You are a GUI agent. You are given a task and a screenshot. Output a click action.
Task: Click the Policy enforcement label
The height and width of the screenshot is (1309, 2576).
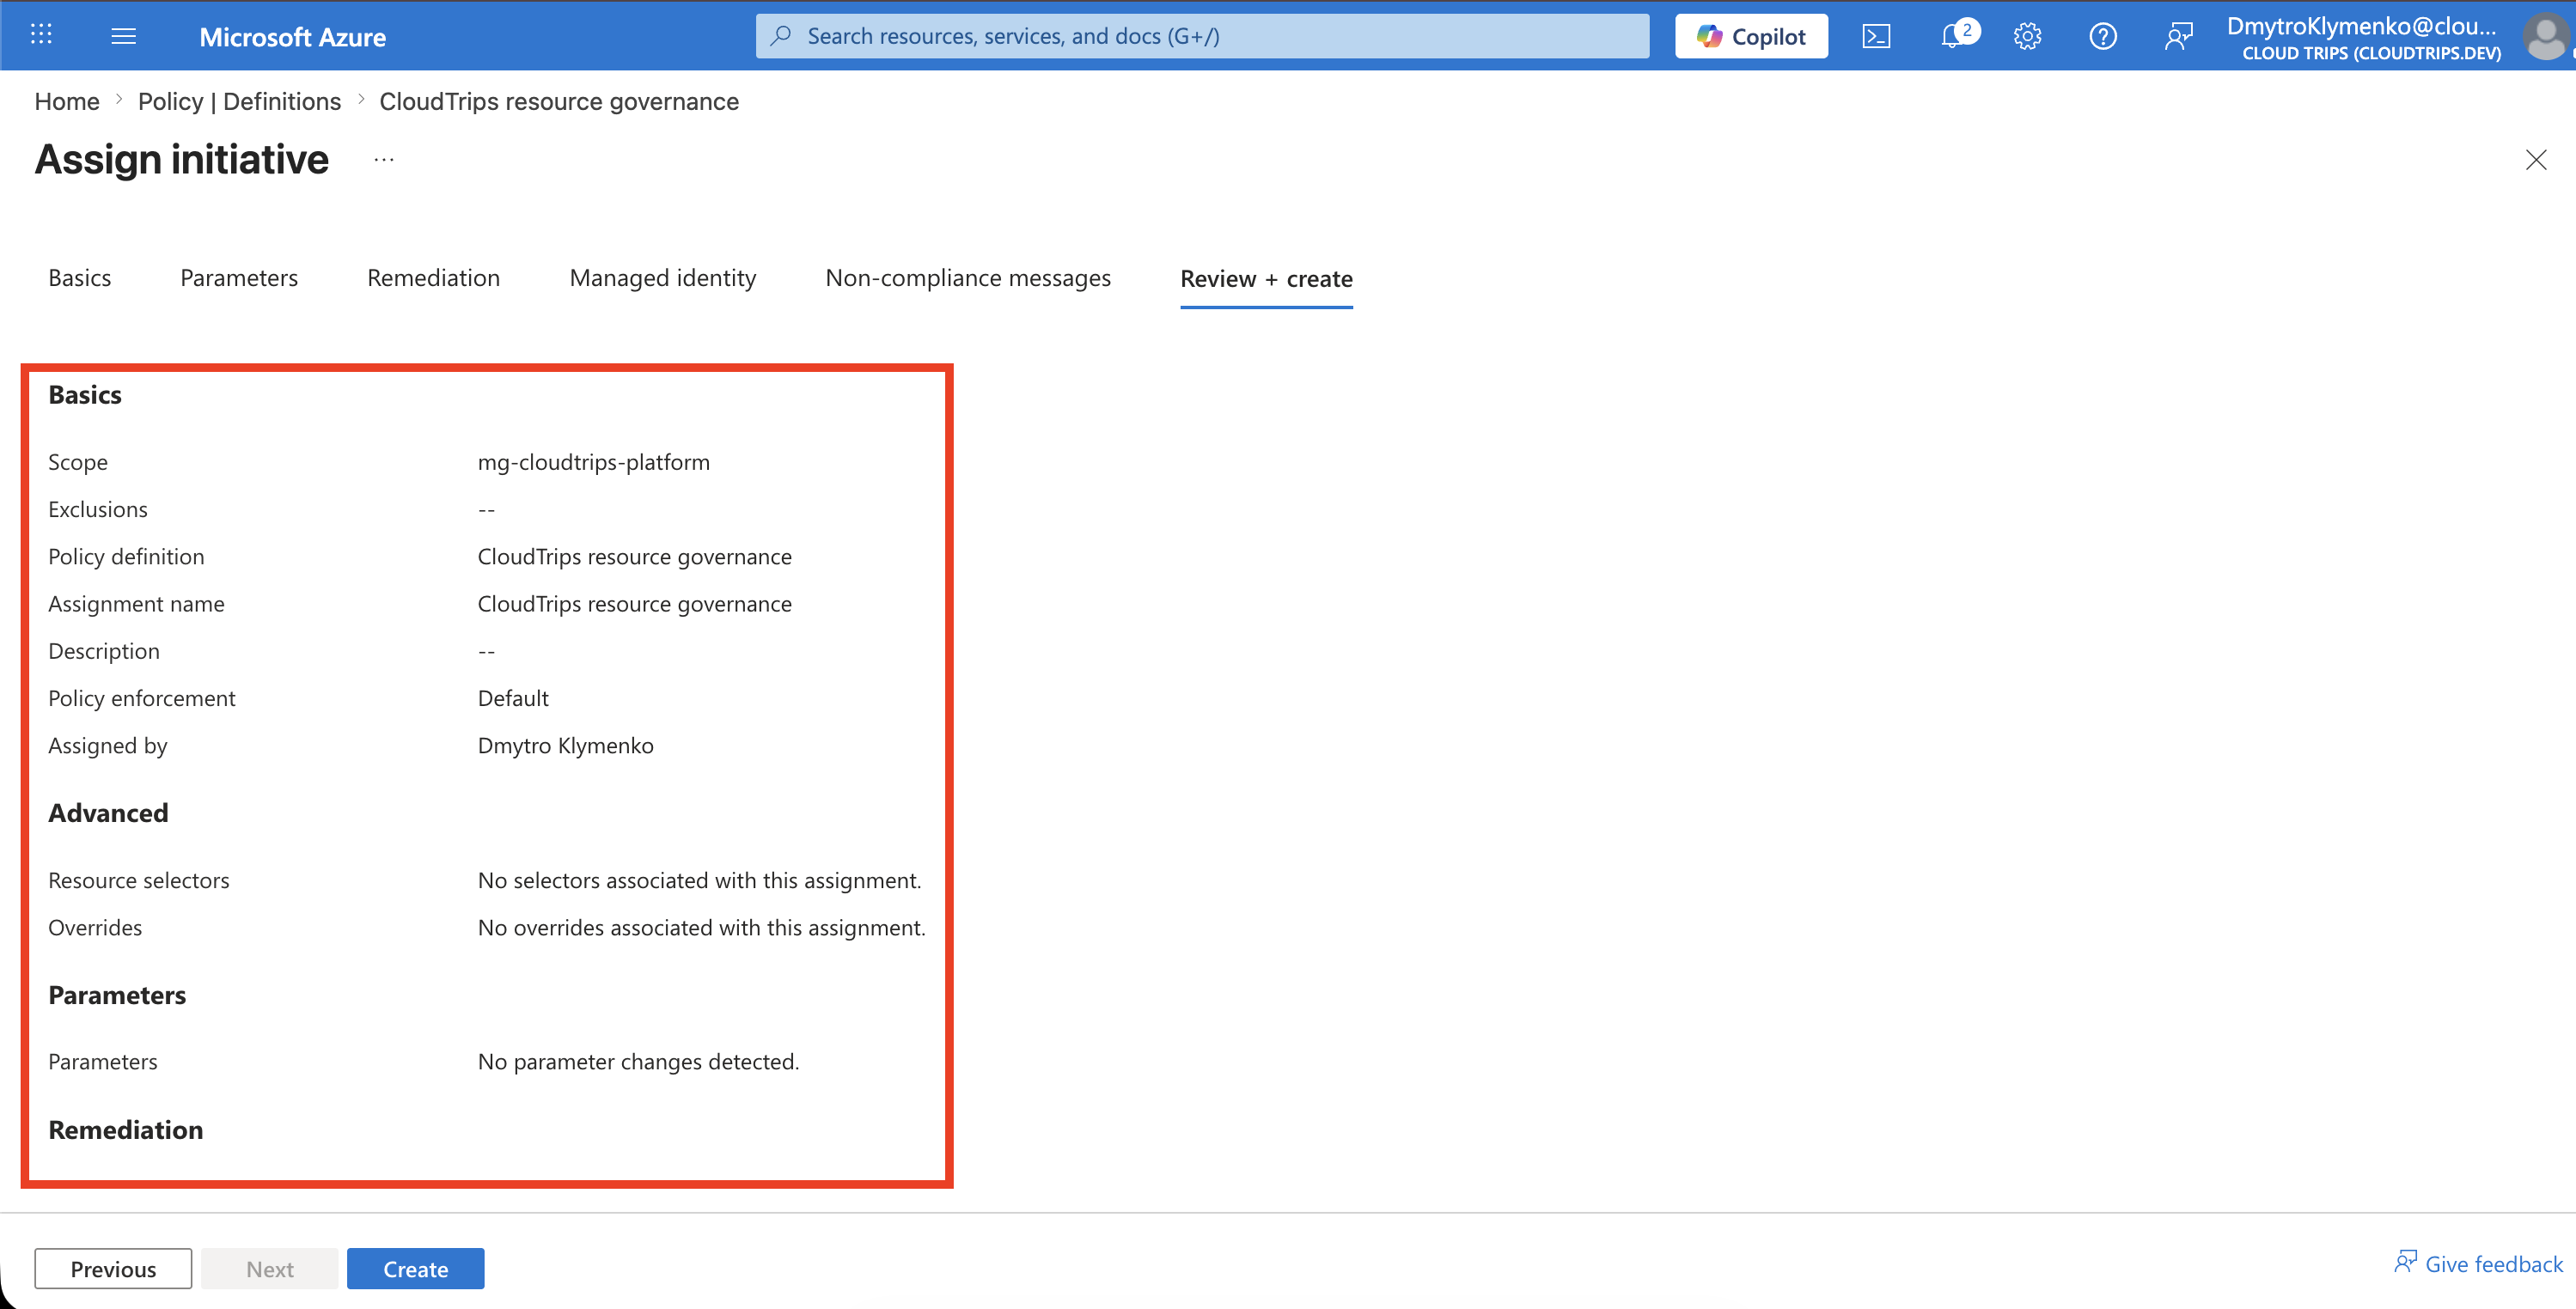pyautogui.click(x=142, y=698)
